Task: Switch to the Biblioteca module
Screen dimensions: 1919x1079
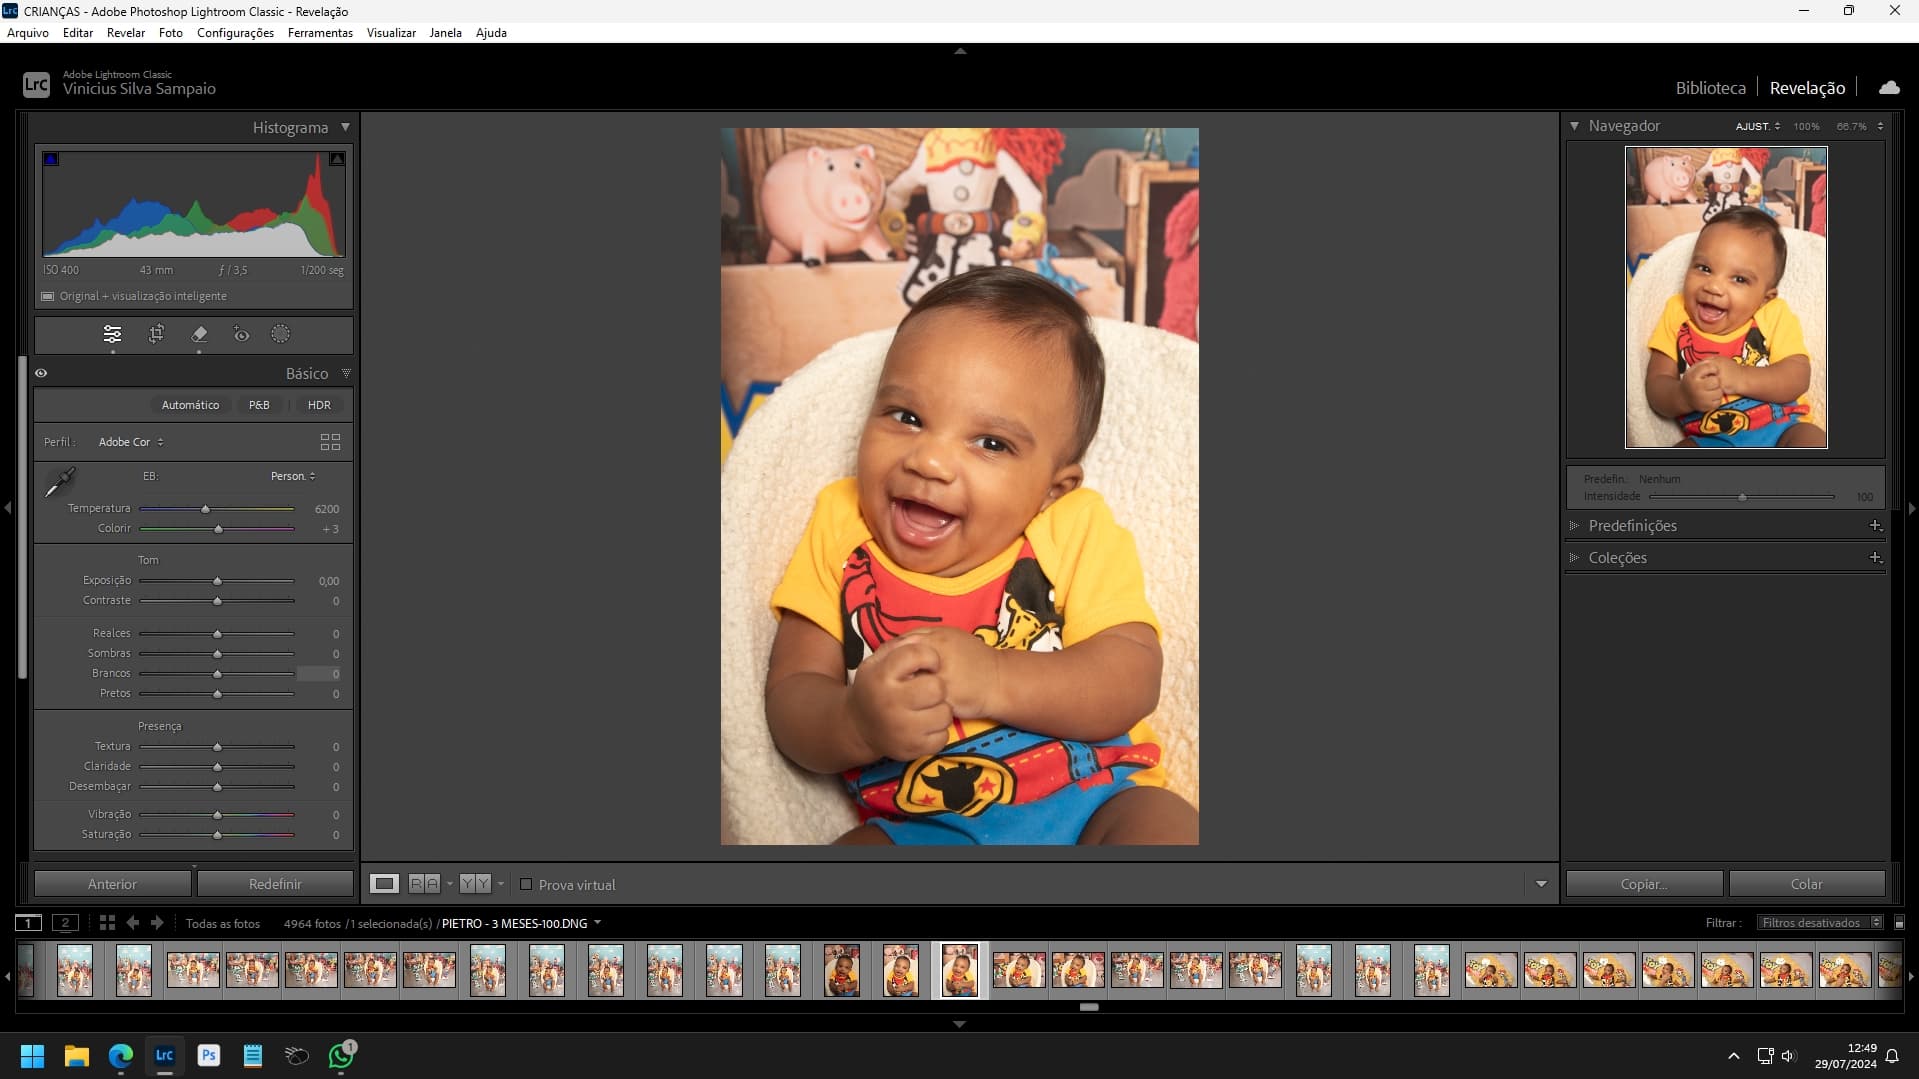Action: [1711, 87]
